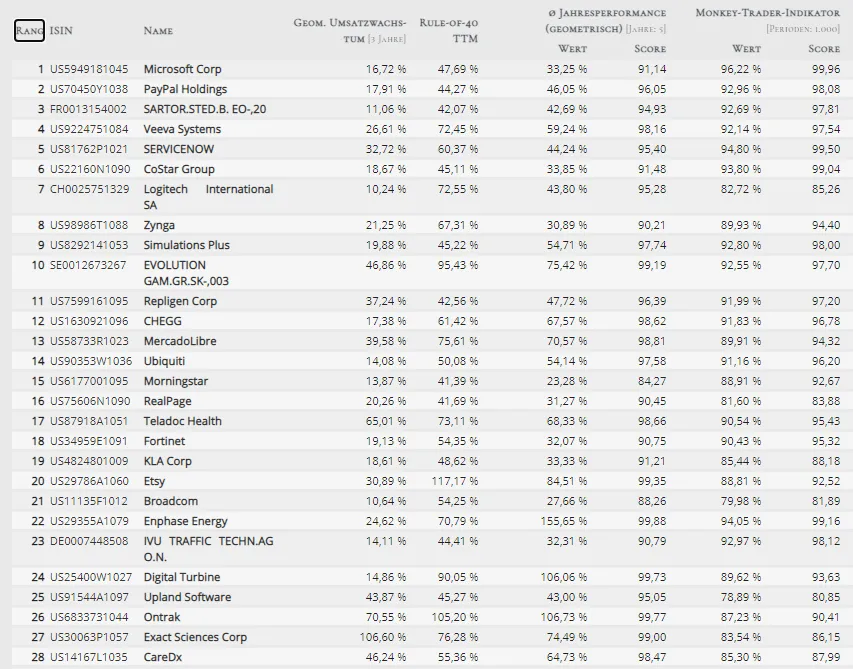
Task: Sort table by Name column header
Action: (158, 30)
